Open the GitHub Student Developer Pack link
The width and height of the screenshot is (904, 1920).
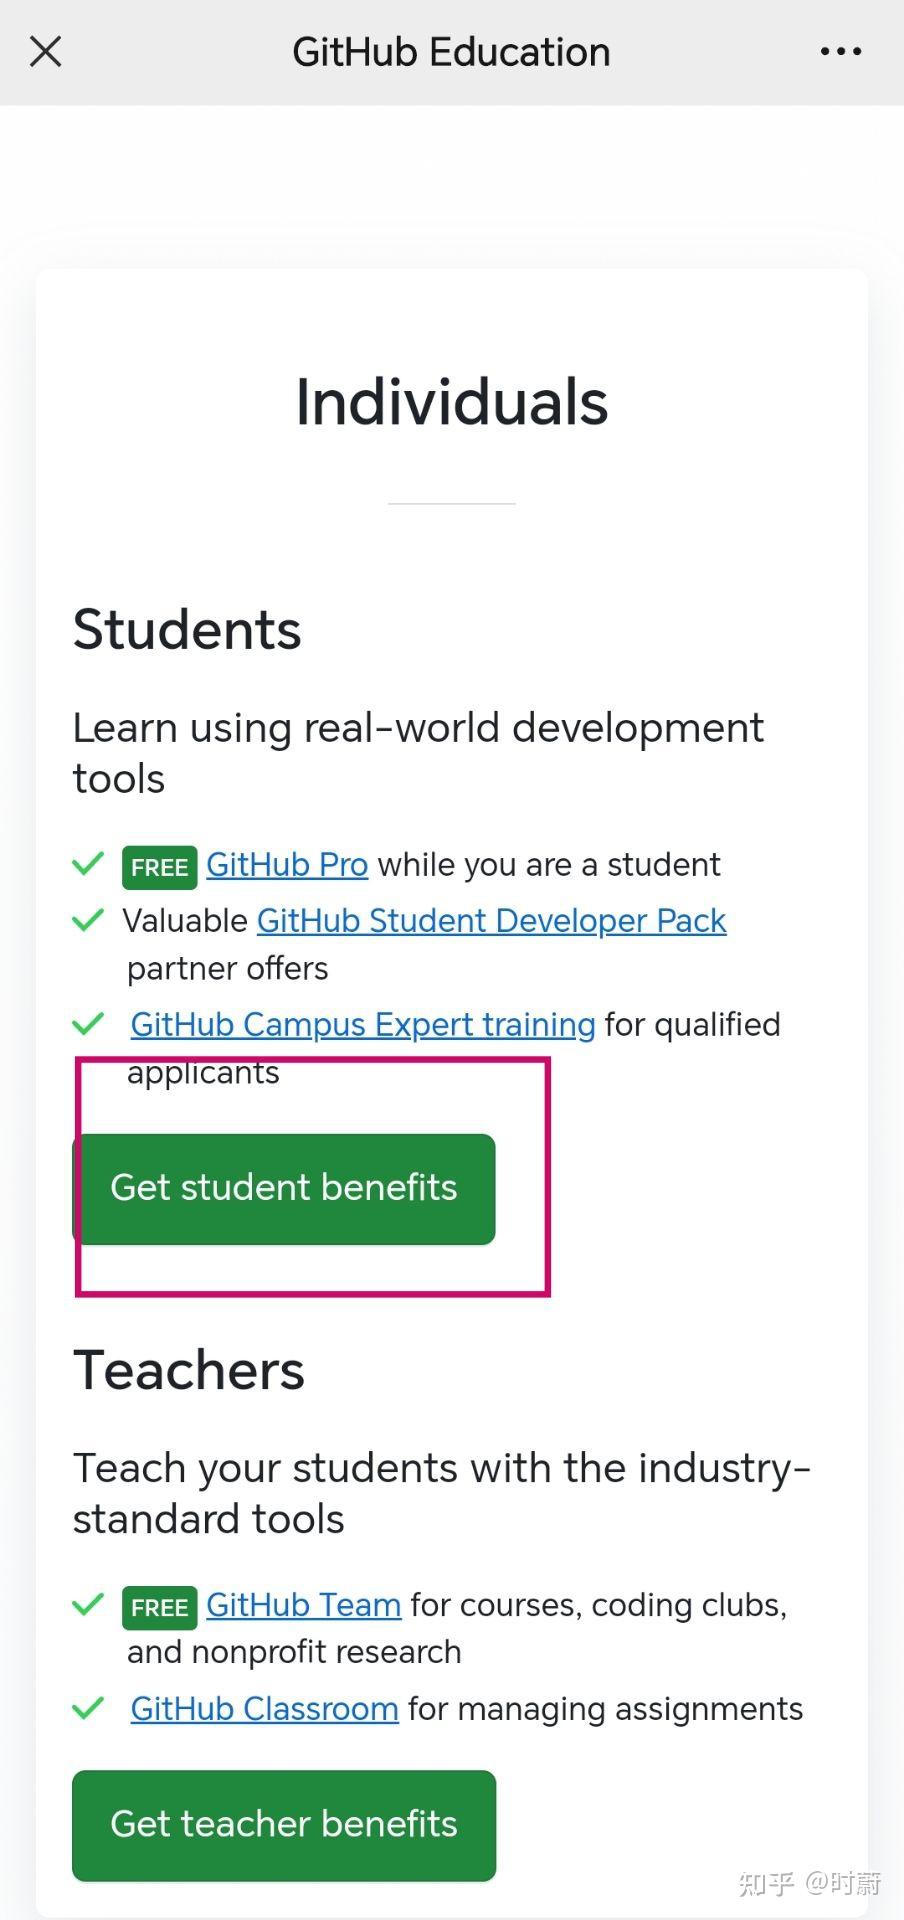(x=491, y=921)
